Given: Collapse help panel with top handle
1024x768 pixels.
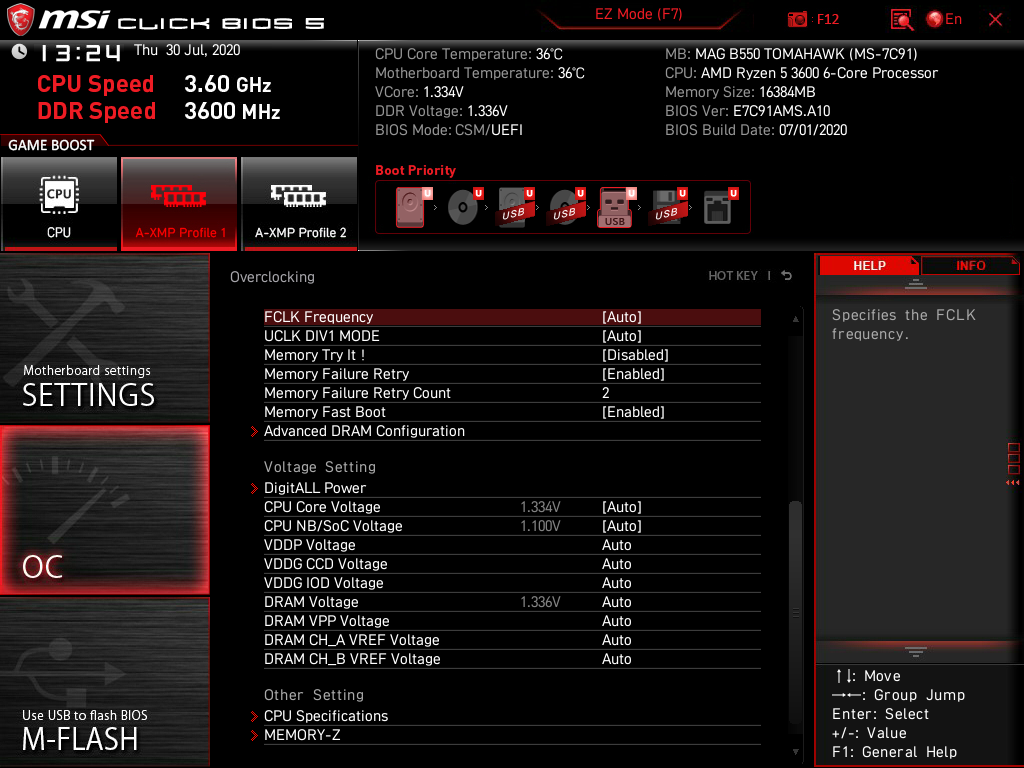Looking at the screenshot, I should [x=916, y=283].
